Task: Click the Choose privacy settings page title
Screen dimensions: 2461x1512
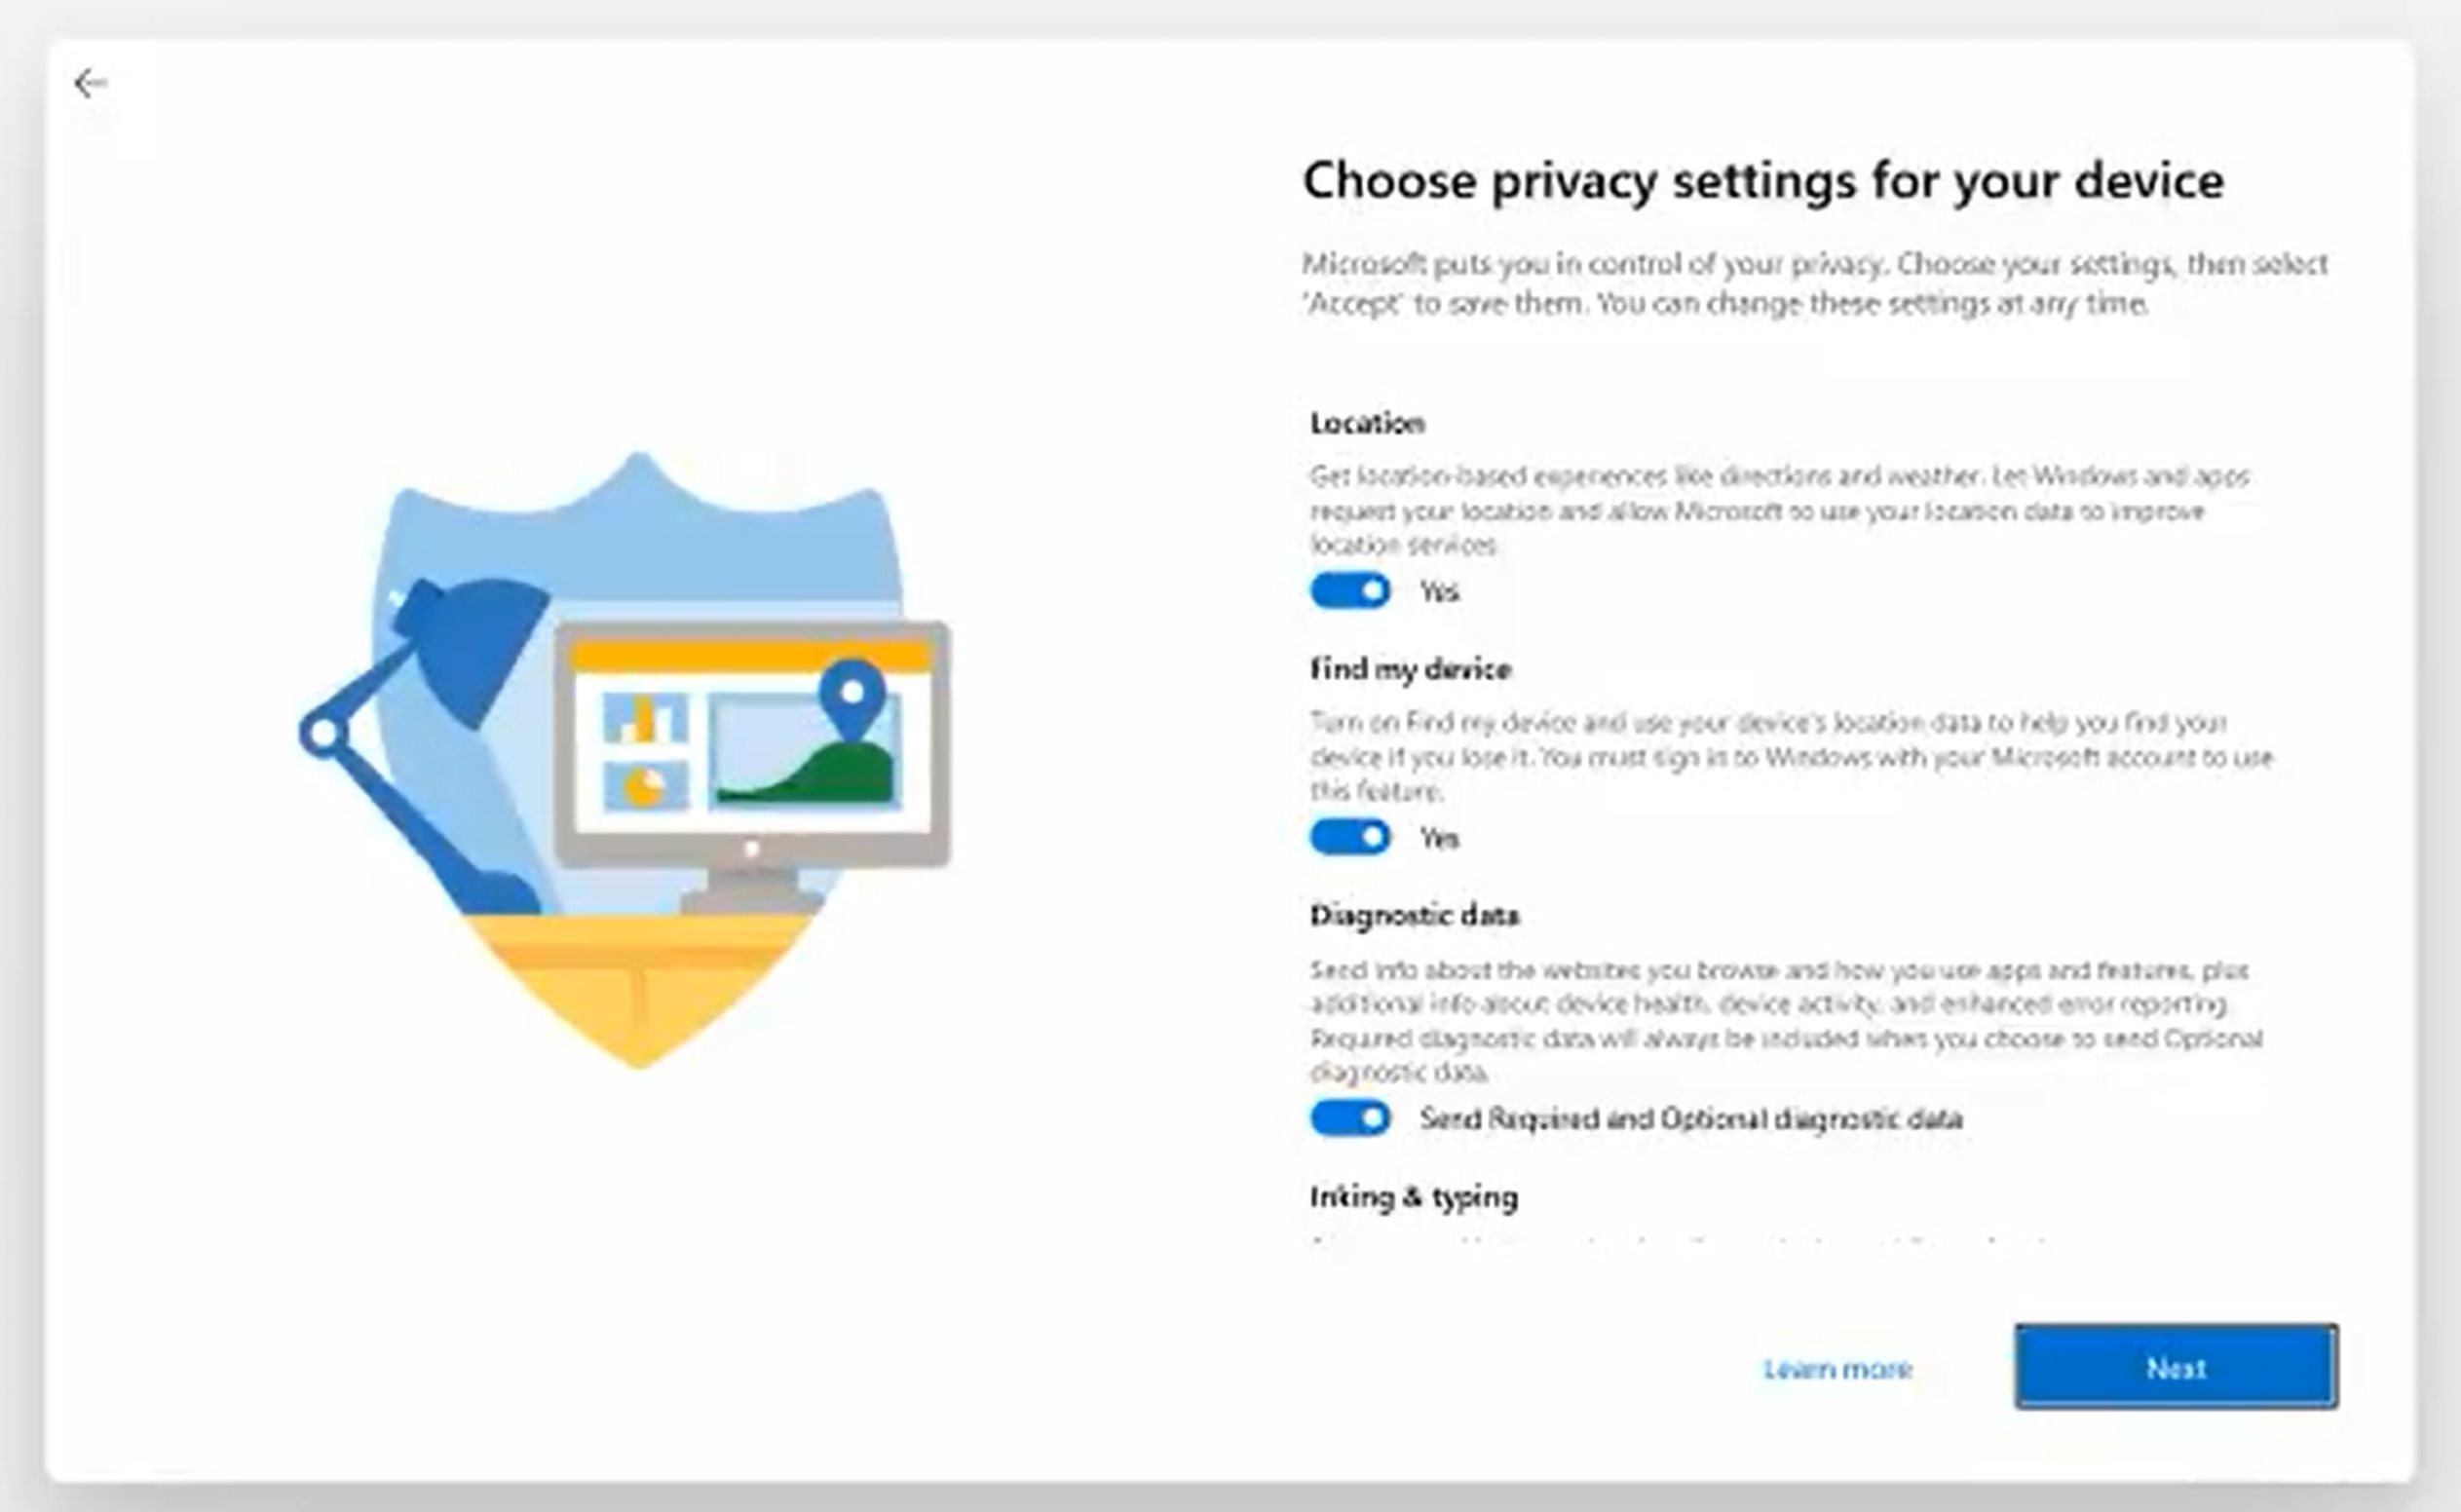Action: (x=1763, y=181)
